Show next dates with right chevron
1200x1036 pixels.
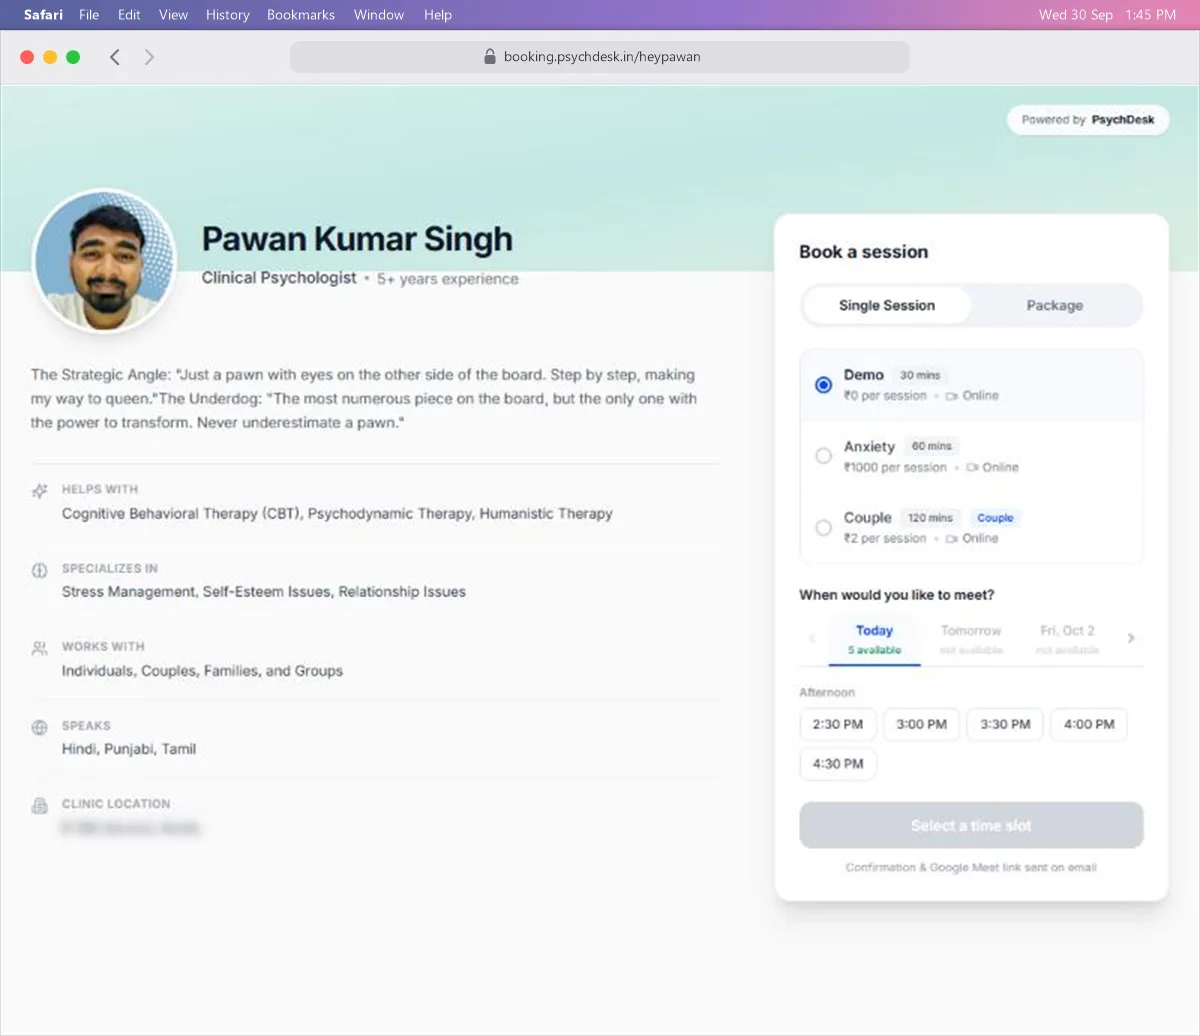(1131, 638)
